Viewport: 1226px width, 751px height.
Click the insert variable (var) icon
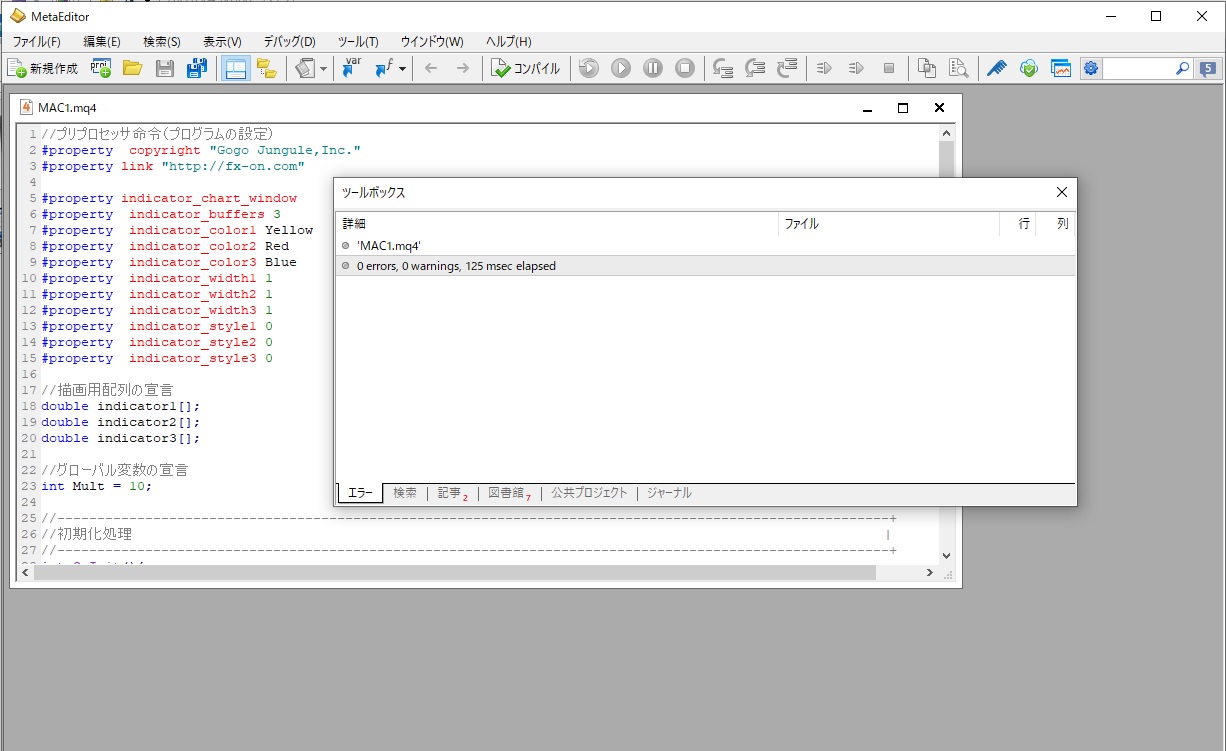(351, 68)
